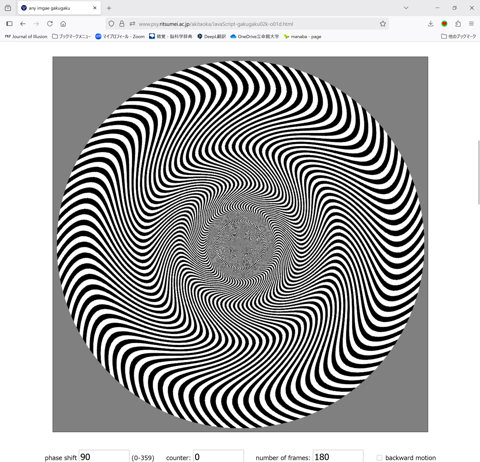Open the DeepL翻訳 bookmark
The image size is (480, 462).
click(211, 36)
